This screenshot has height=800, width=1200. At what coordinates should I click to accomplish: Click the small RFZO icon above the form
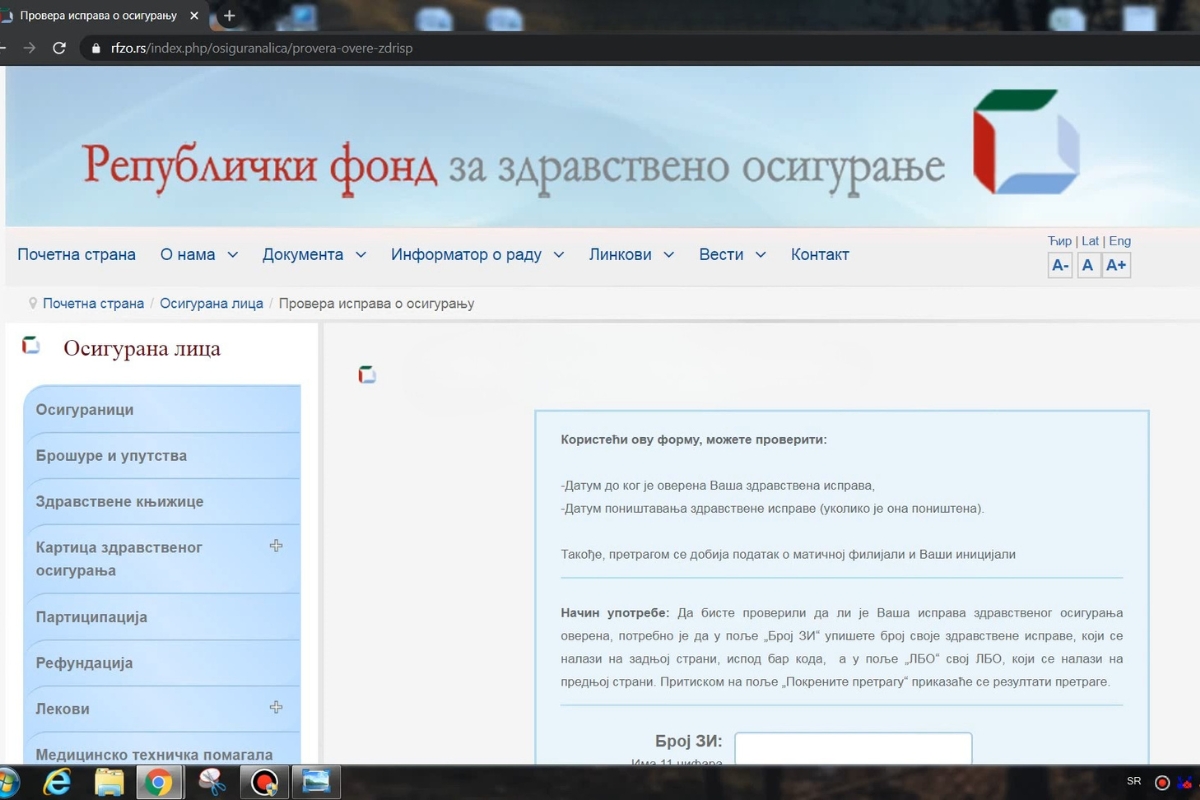366,373
